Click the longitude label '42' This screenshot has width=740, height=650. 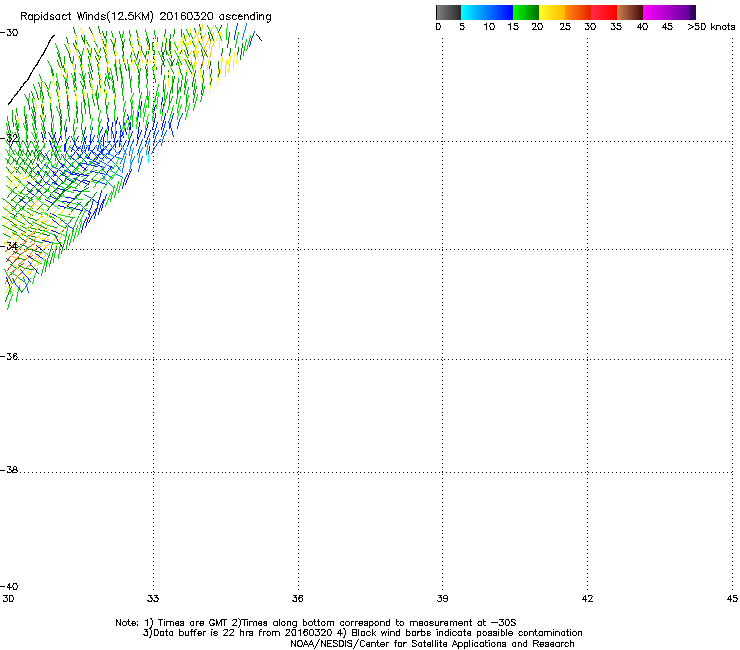click(587, 599)
